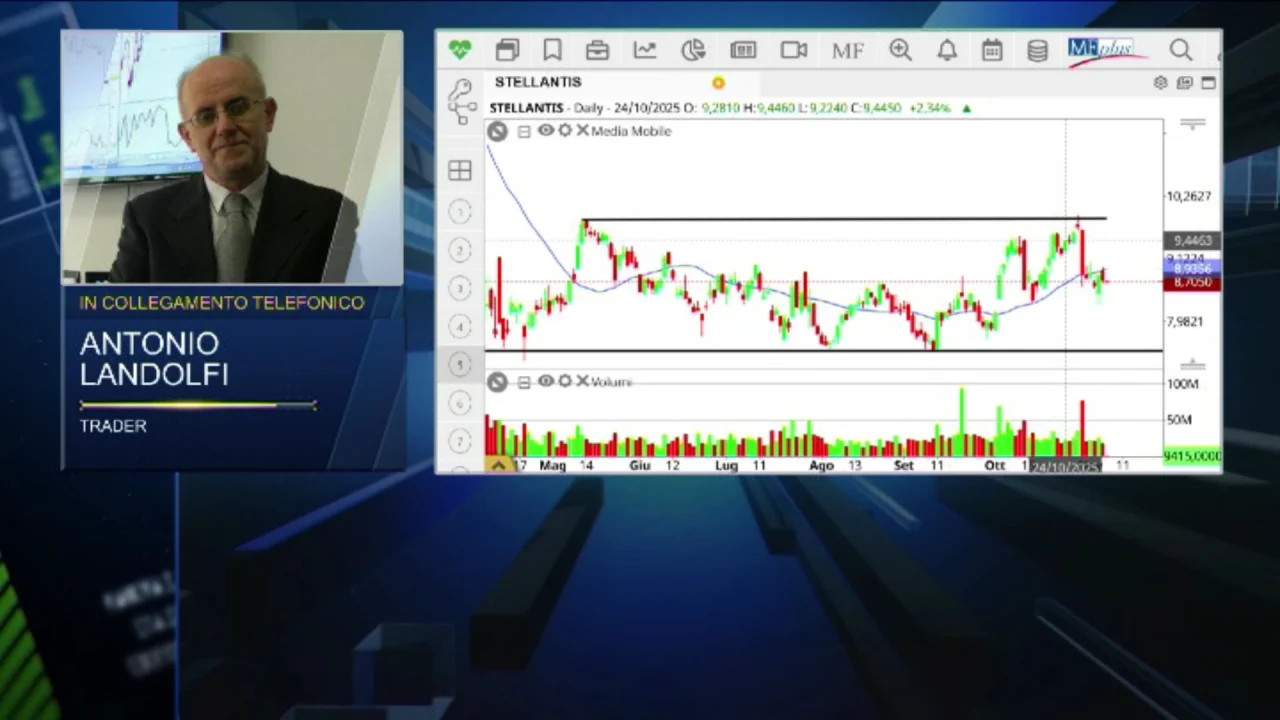Click the STELLANTIS title tab

538,82
